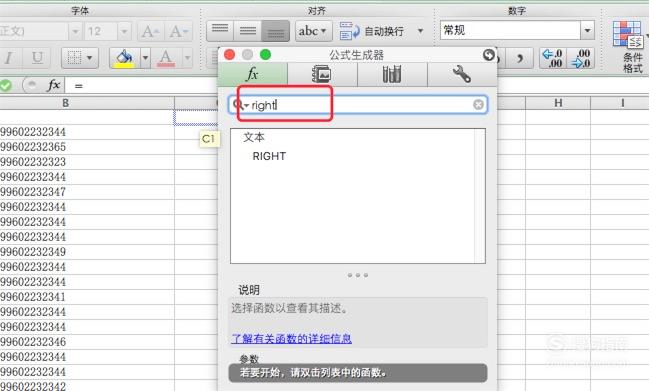Click the green zoom button of 公式生成器
This screenshot has height=391, width=649.
(x=265, y=55)
